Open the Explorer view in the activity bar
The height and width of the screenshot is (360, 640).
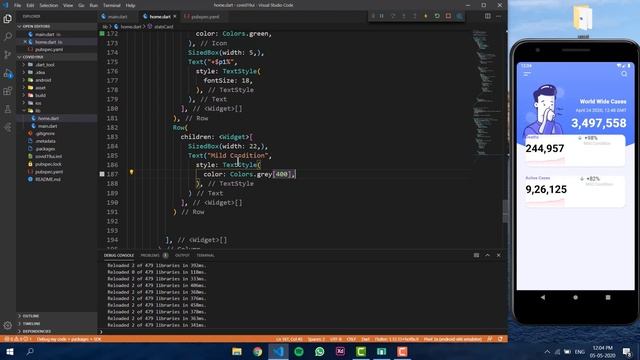coord(7,19)
